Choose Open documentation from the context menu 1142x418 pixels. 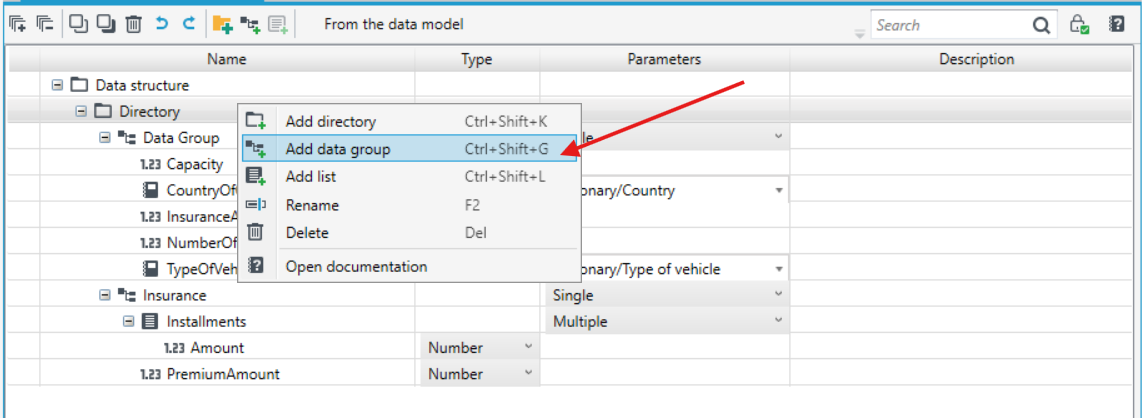click(x=409, y=267)
